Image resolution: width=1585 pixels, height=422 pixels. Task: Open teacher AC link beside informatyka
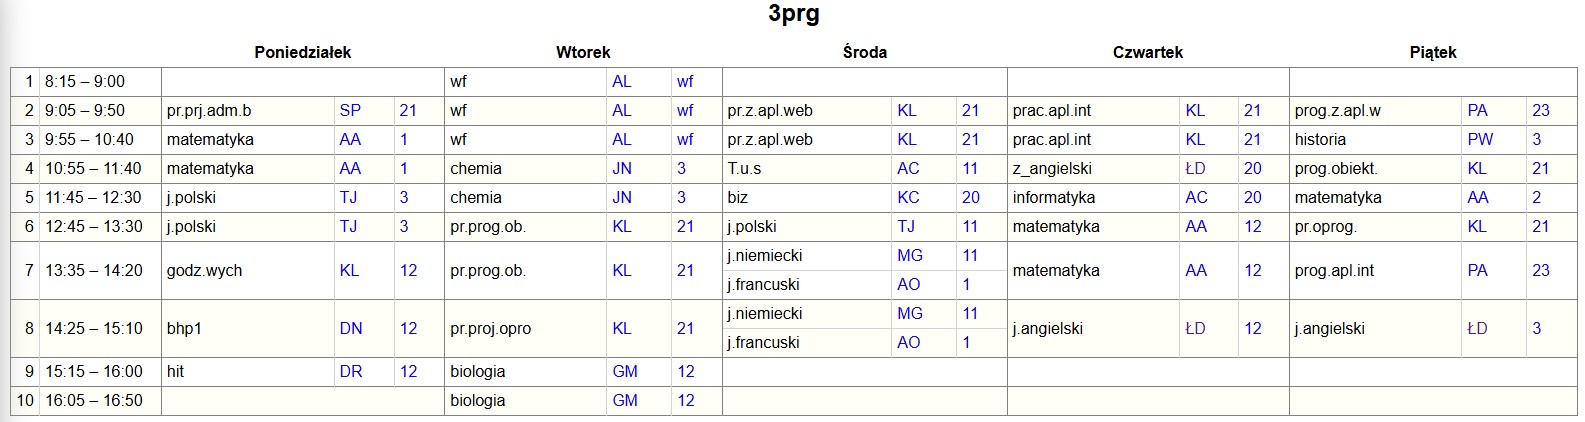[x=1196, y=198]
